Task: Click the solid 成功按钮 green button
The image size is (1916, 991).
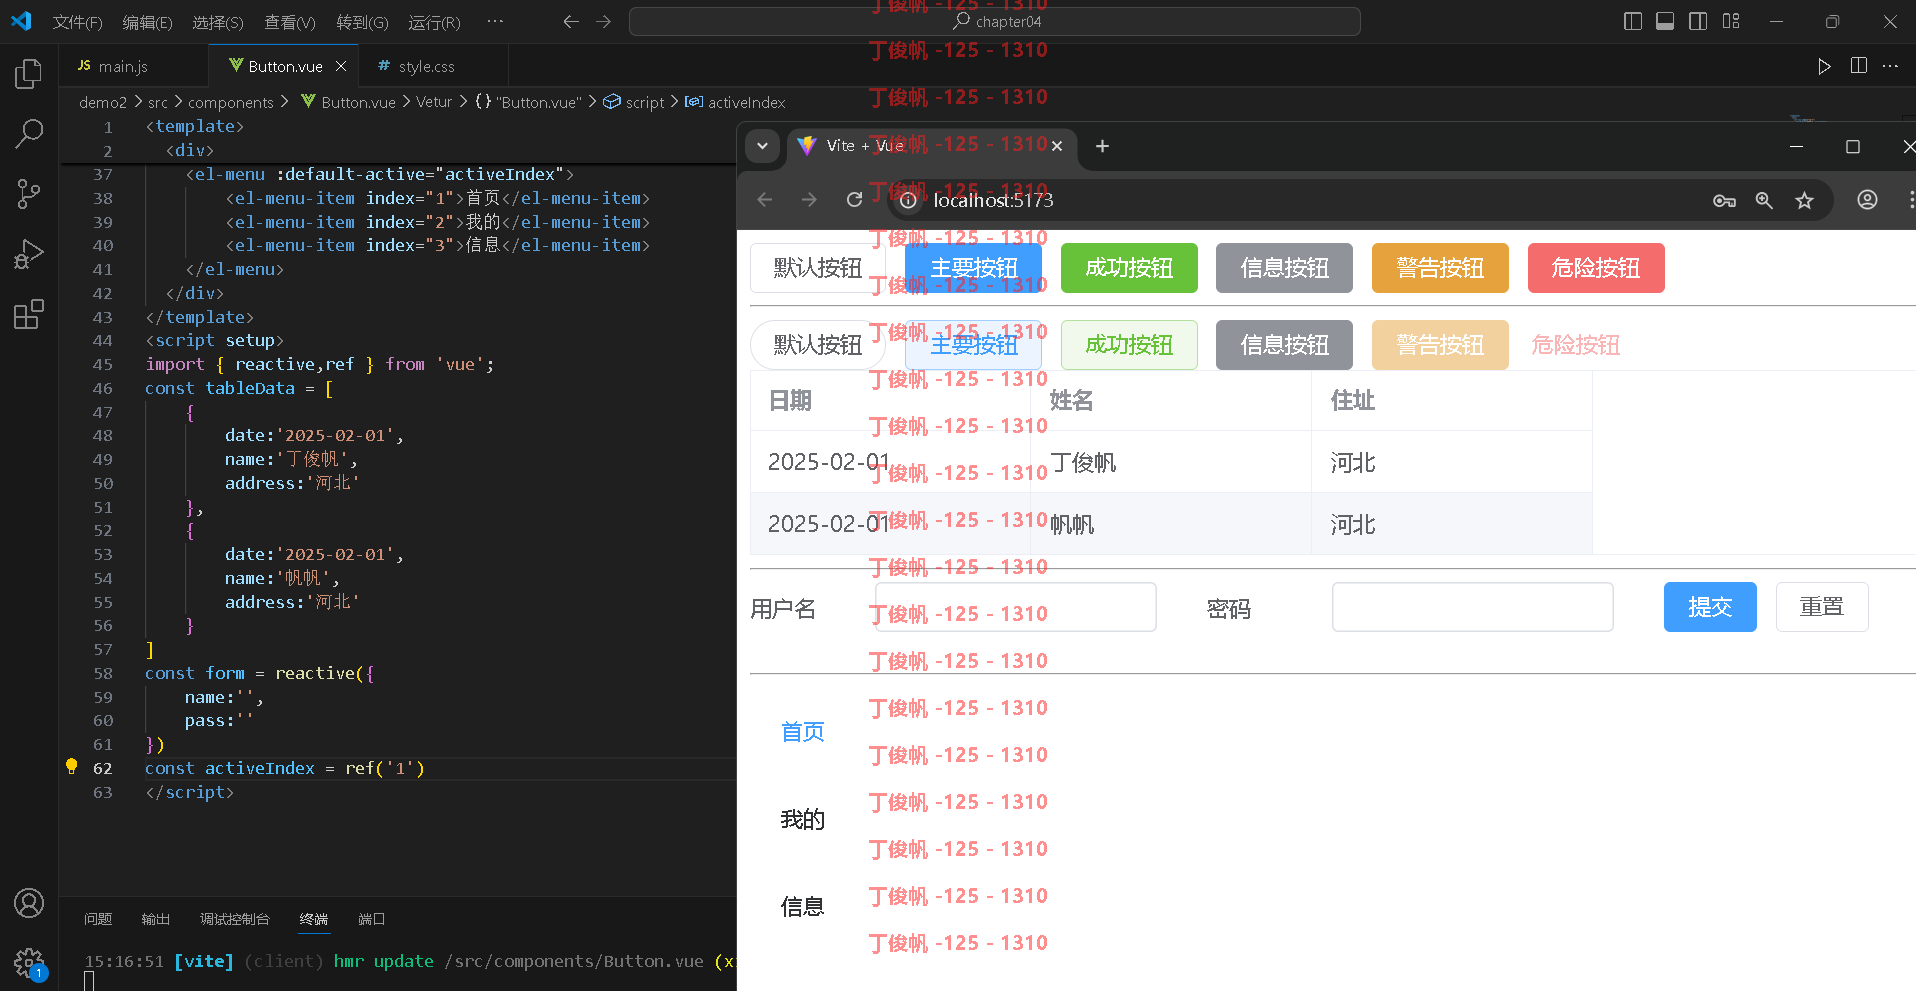Action: (1129, 268)
